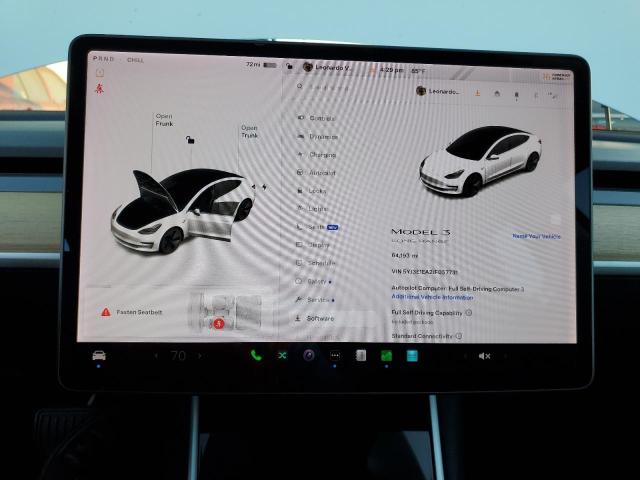Tap info icon next to Full Self-Driving Capability

(x=469, y=313)
